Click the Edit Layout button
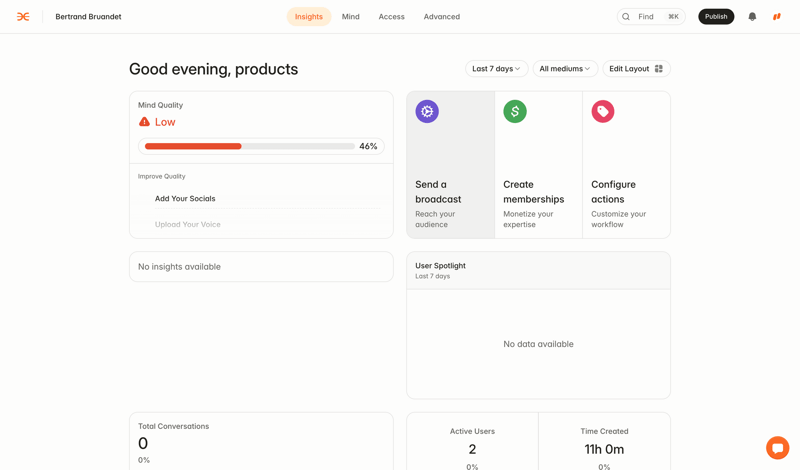The width and height of the screenshot is (800, 470). click(x=636, y=69)
